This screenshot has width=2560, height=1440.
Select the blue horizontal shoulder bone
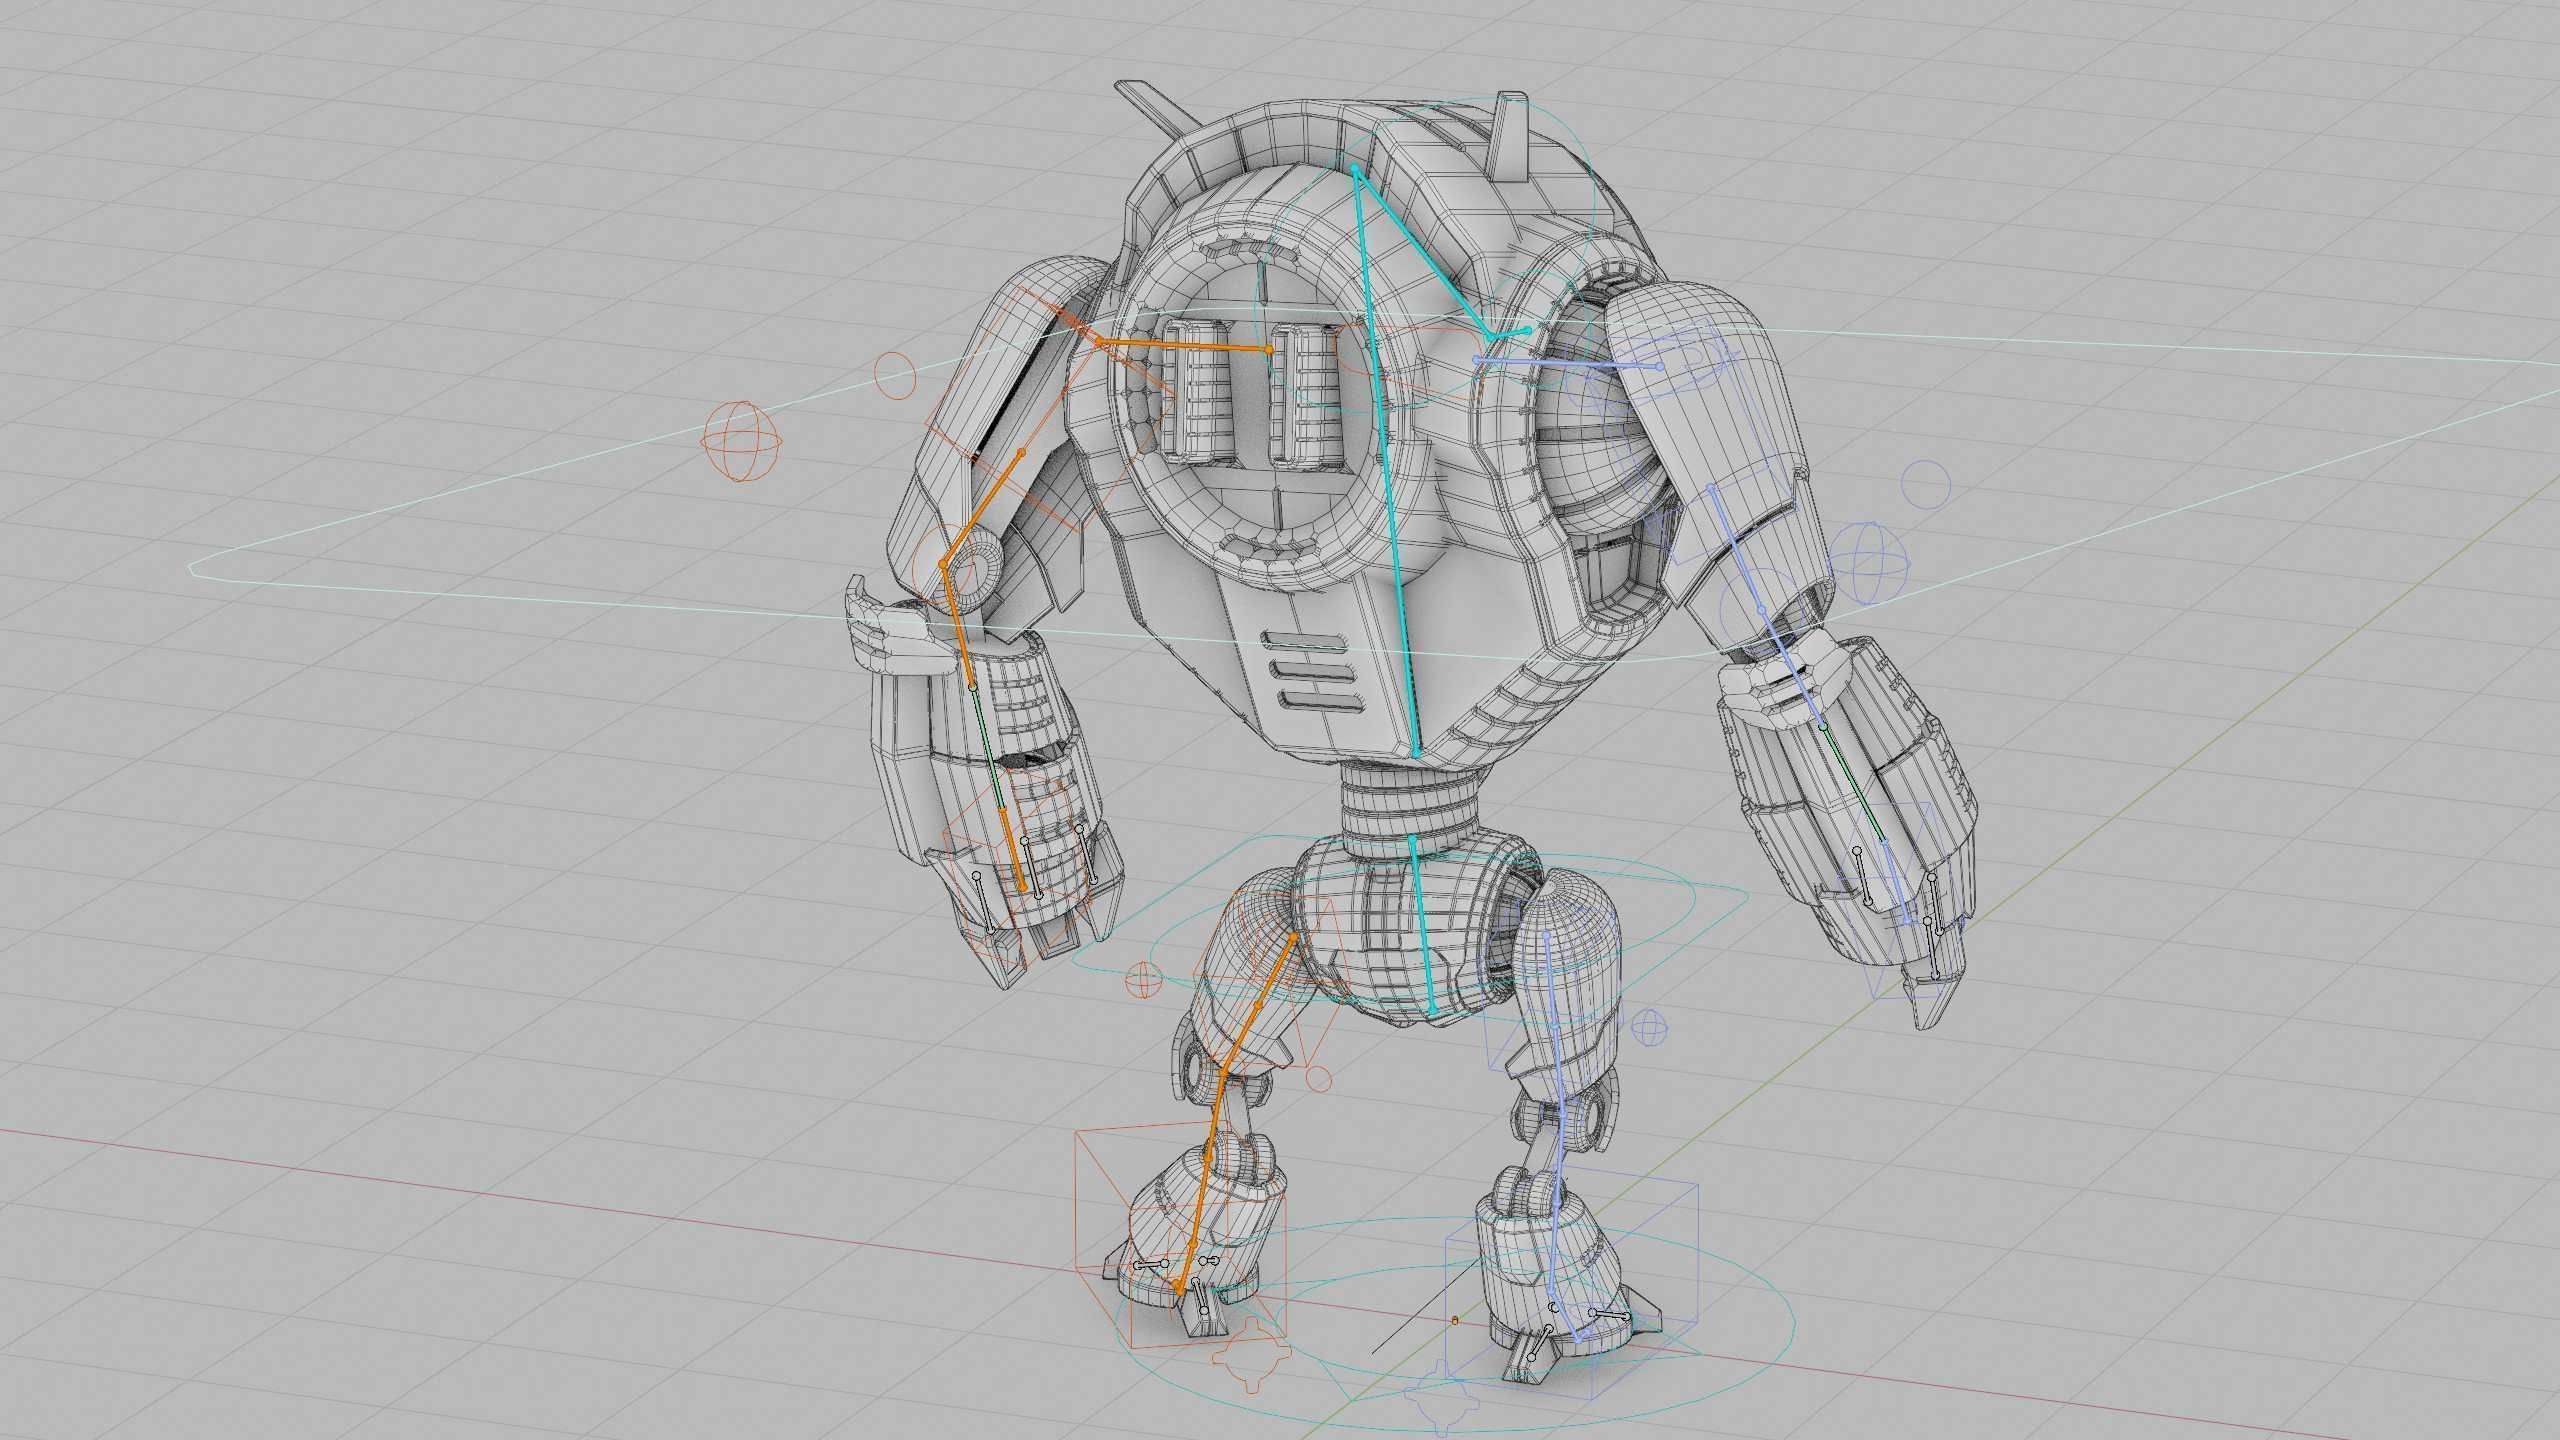coord(1567,363)
